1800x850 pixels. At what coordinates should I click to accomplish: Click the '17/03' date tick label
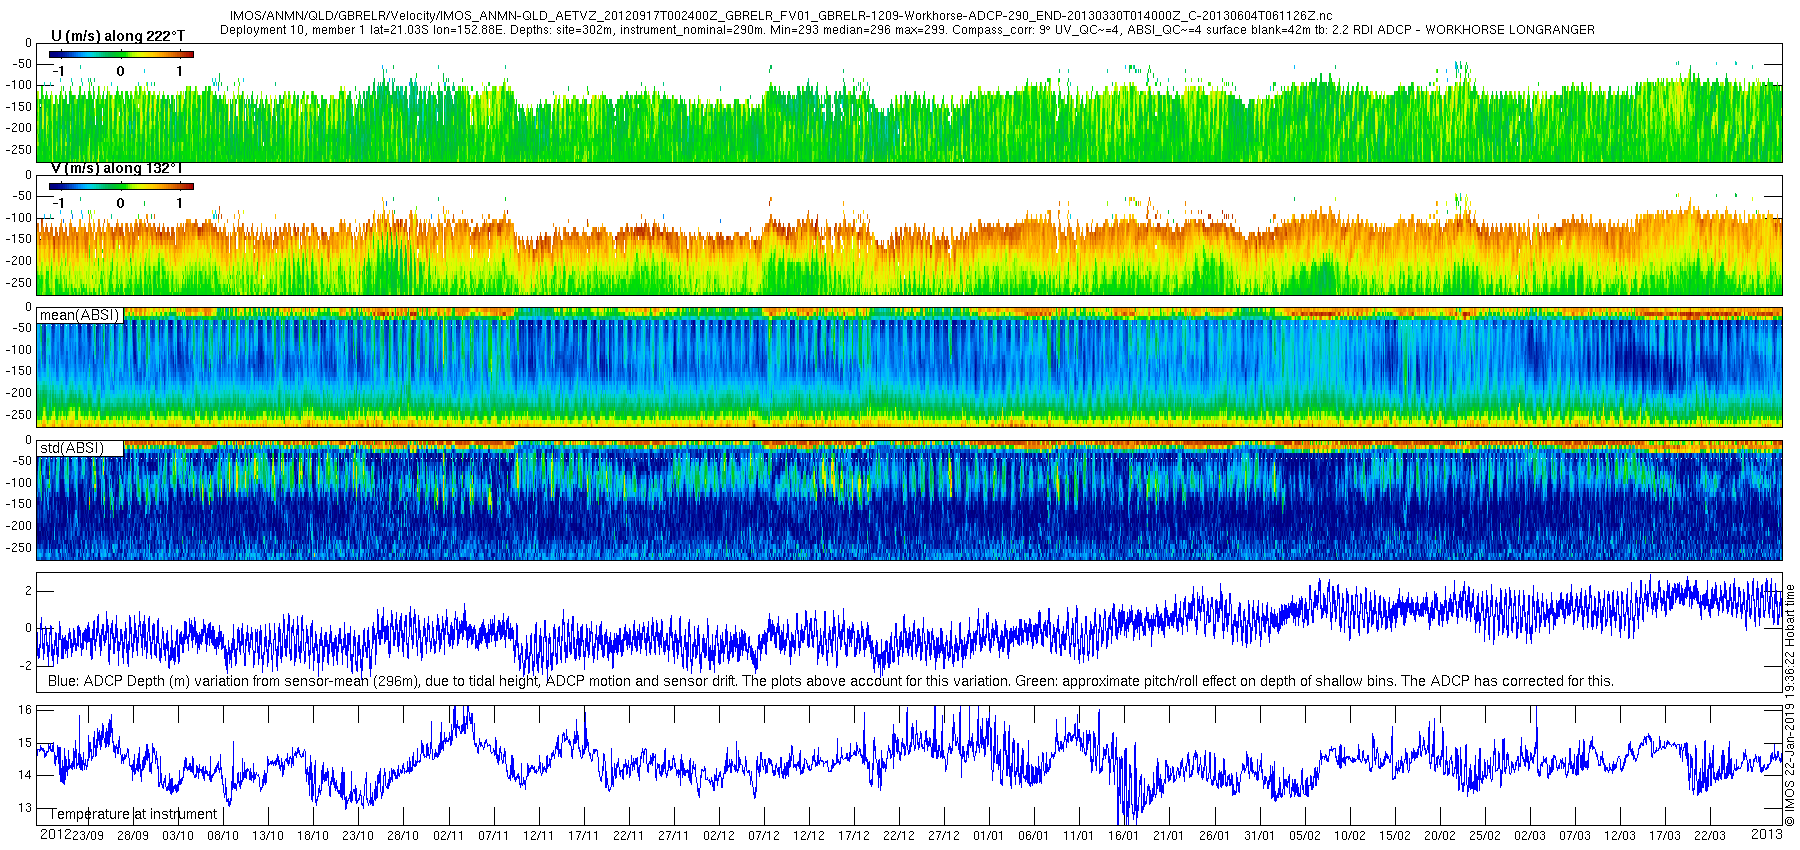point(1664,836)
